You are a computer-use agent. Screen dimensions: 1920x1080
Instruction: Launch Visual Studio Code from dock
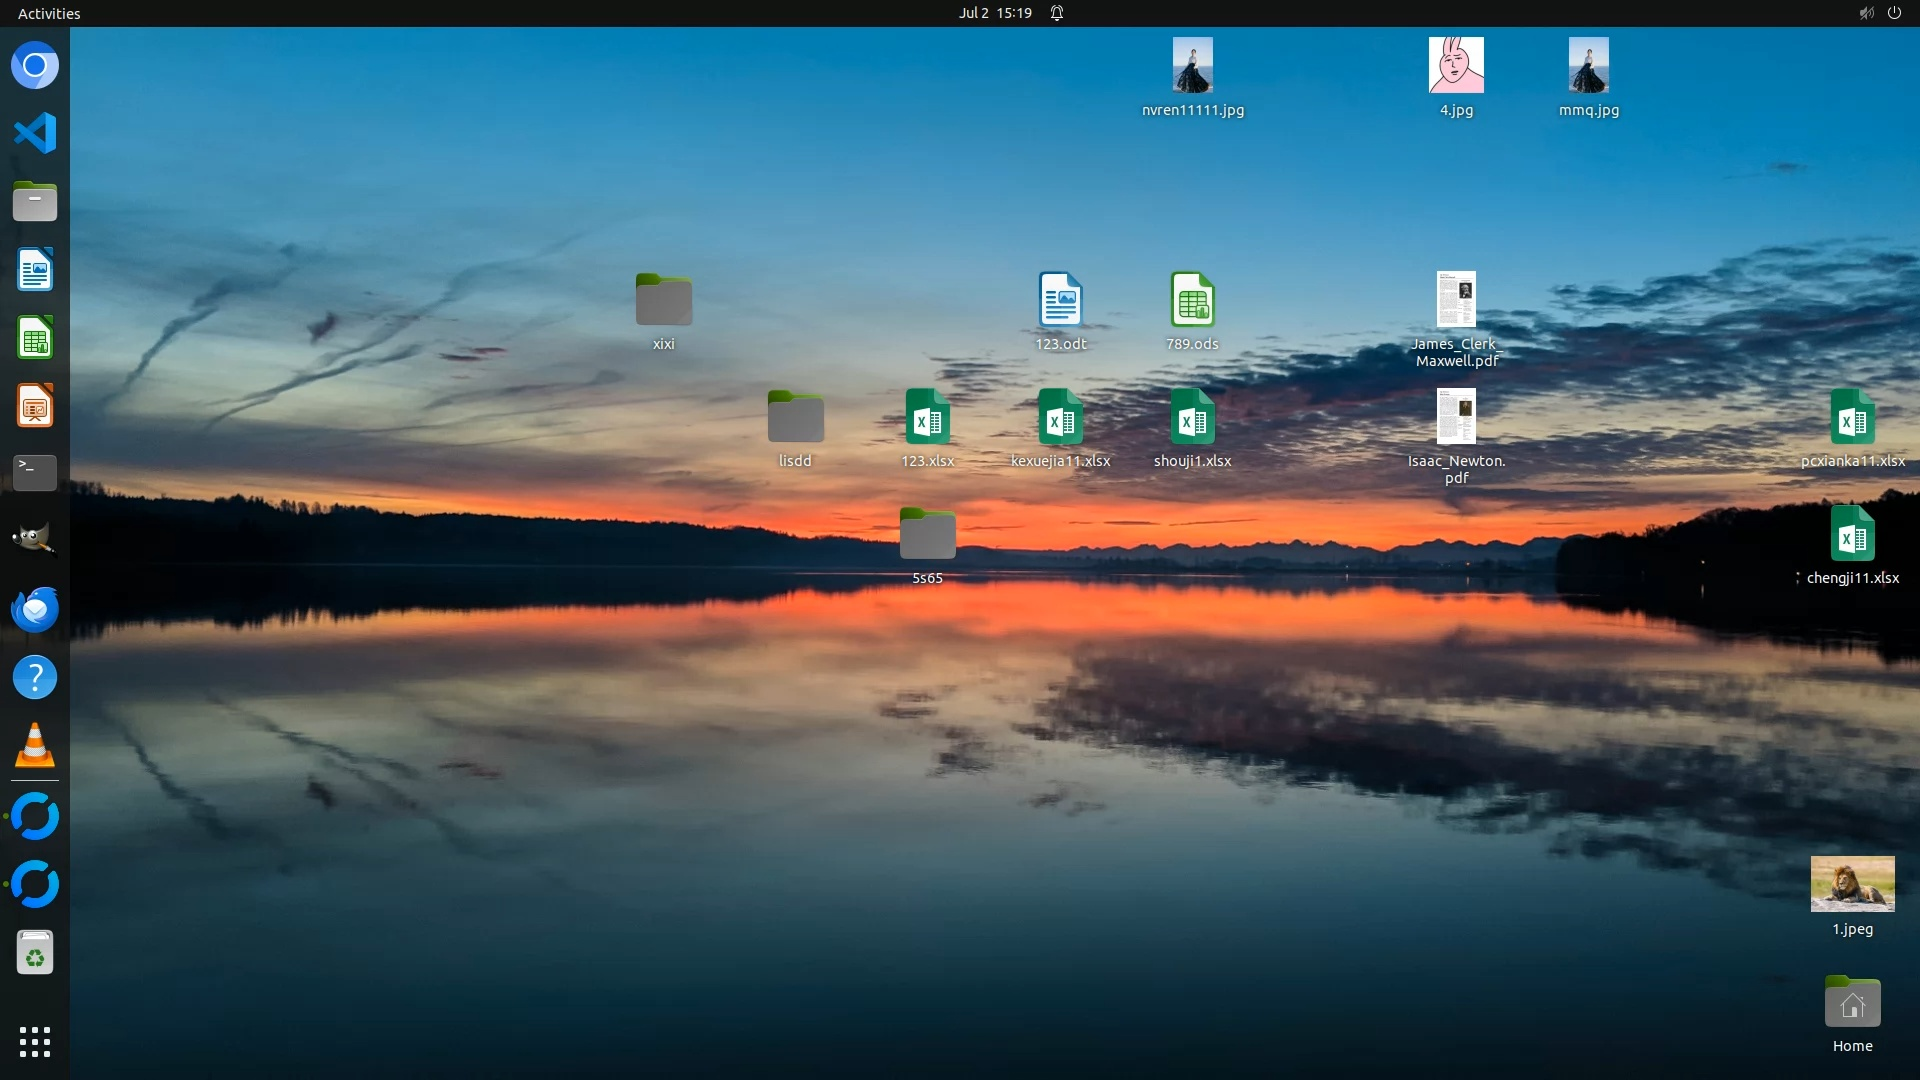click(35, 133)
